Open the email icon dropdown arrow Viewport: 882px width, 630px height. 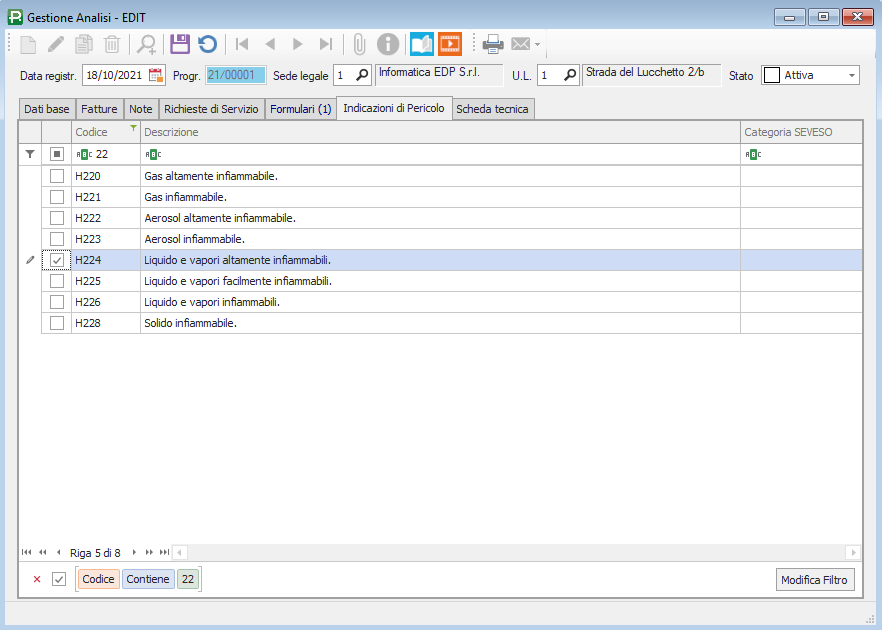pos(538,45)
